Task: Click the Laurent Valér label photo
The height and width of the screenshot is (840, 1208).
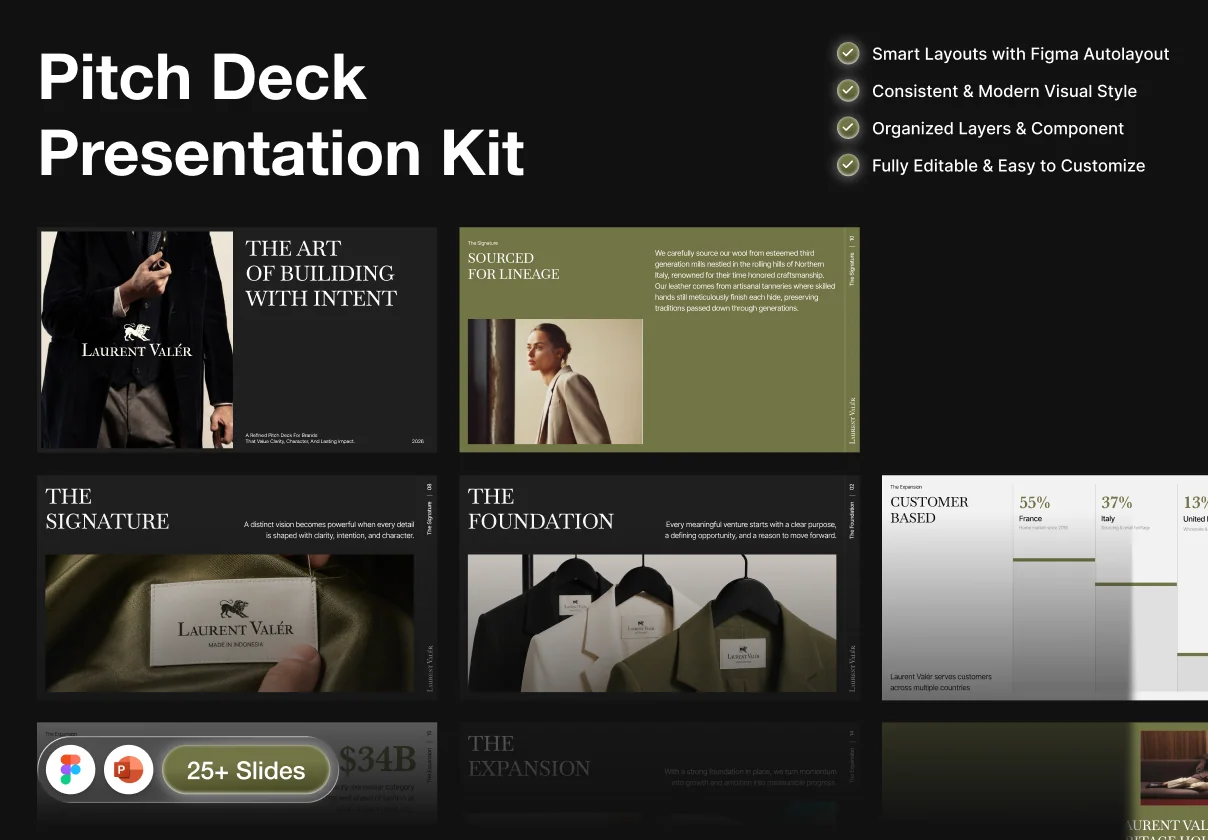Action: (230, 623)
